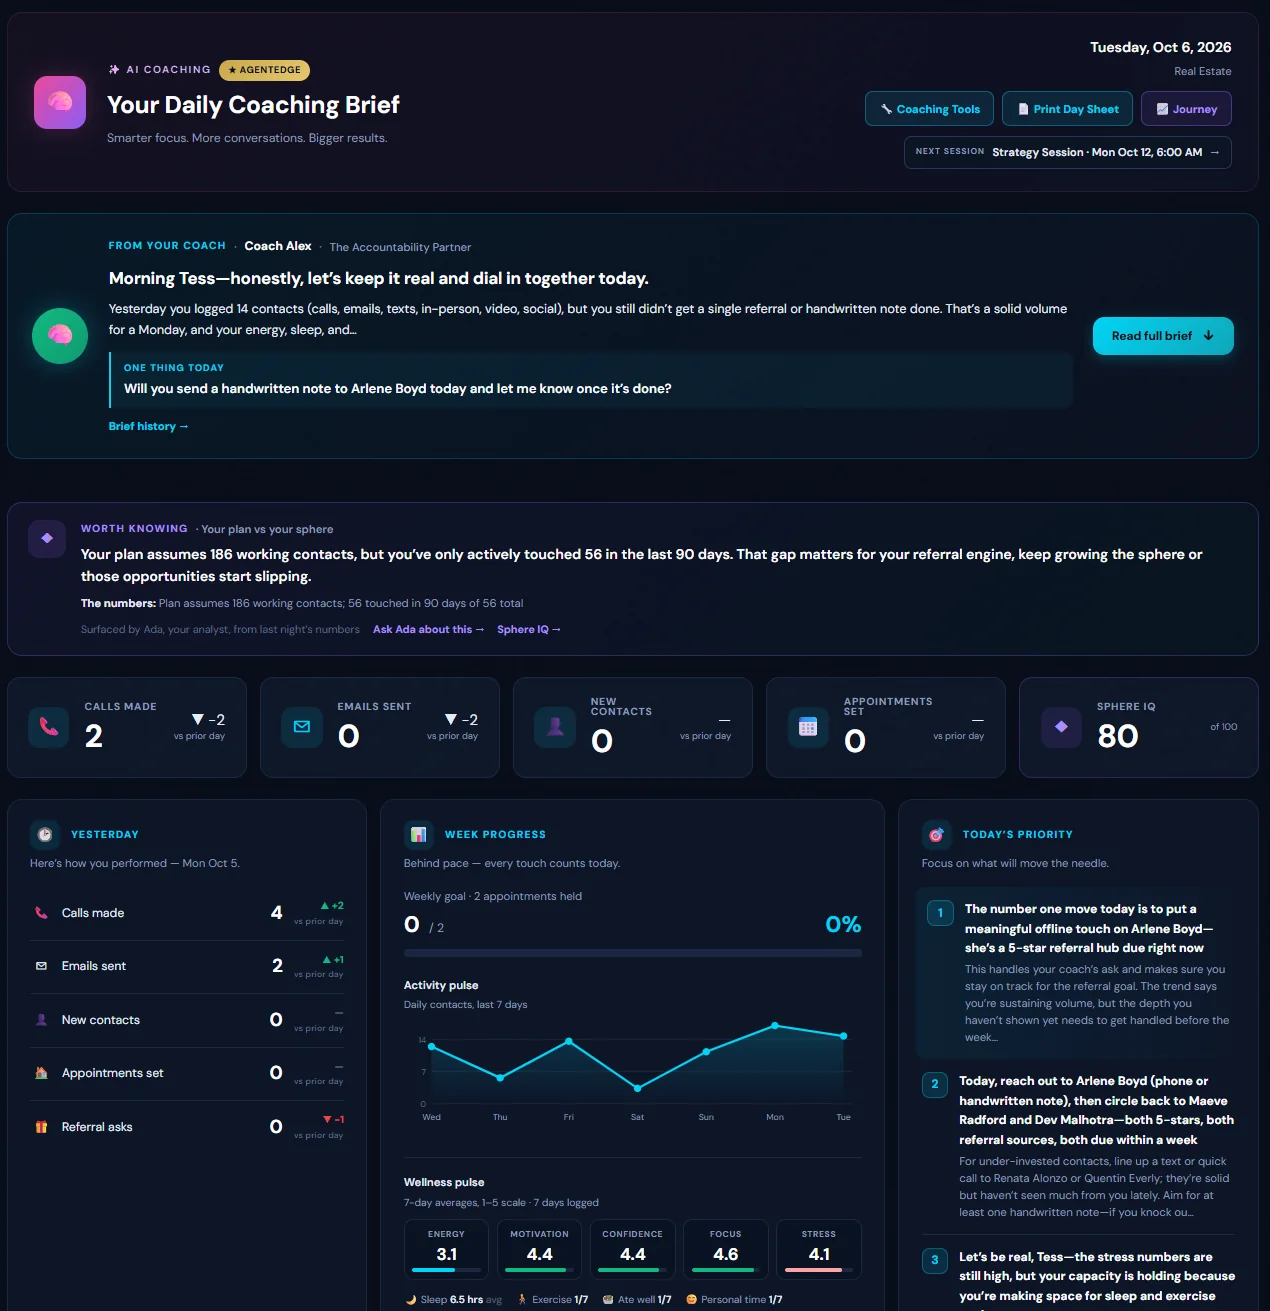This screenshot has width=1270, height=1311.
Task: Click the Energy 3.1 wellness card
Action: pyautogui.click(x=446, y=1249)
